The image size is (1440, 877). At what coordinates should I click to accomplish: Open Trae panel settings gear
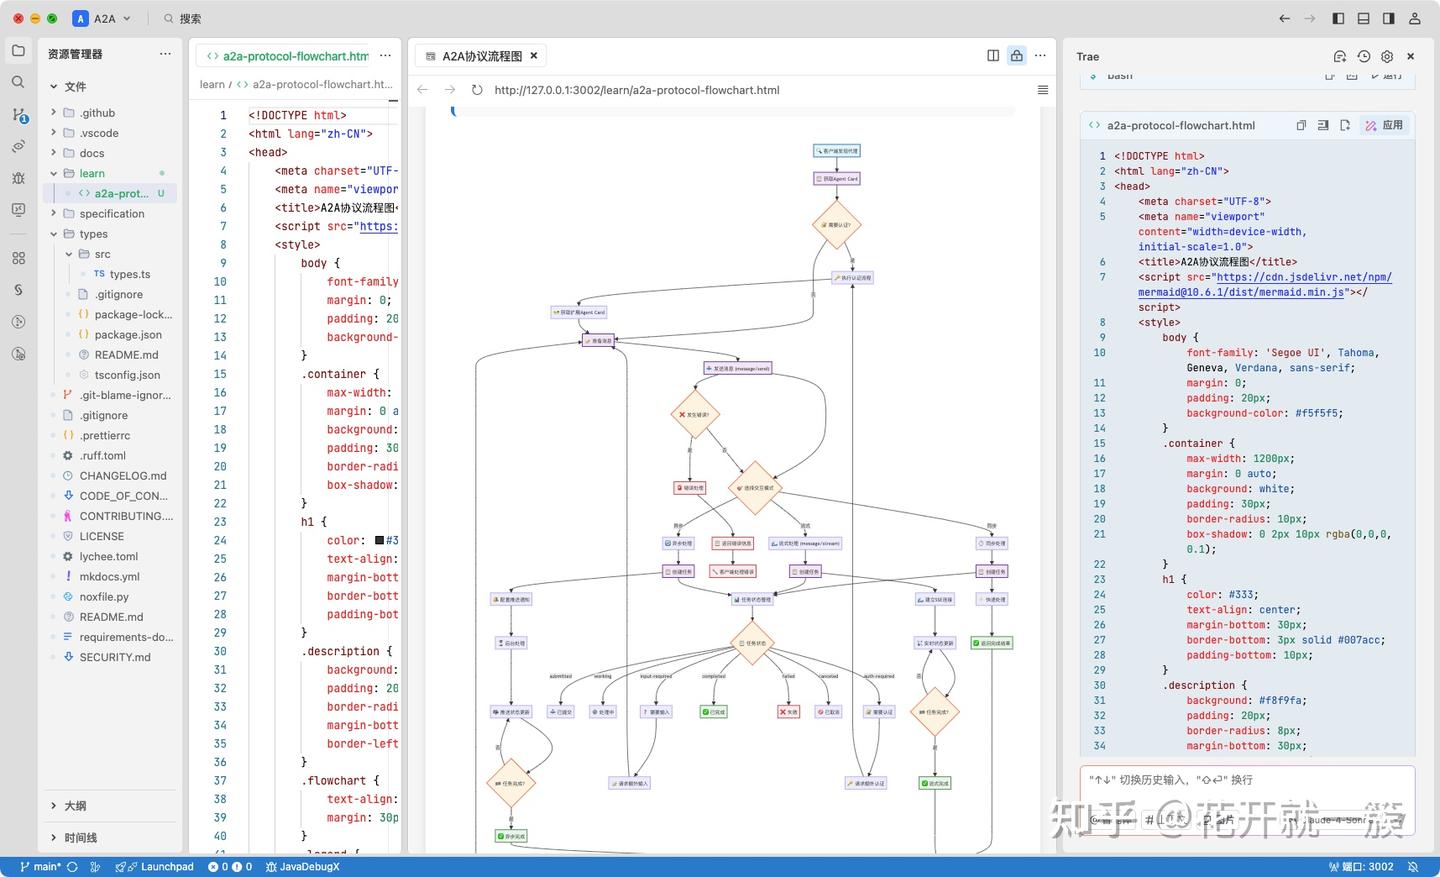point(1387,57)
